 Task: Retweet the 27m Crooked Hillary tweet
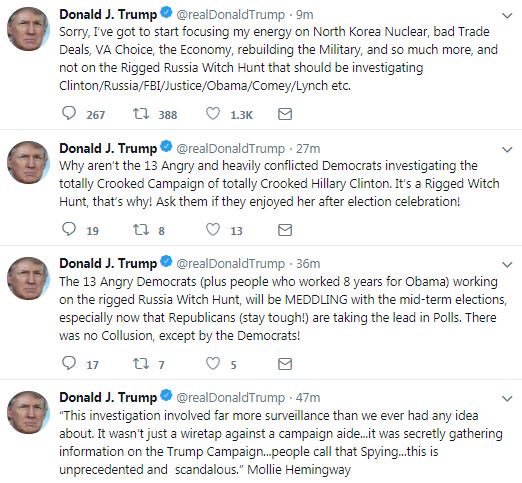pyautogui.click(x=141, y=229)
